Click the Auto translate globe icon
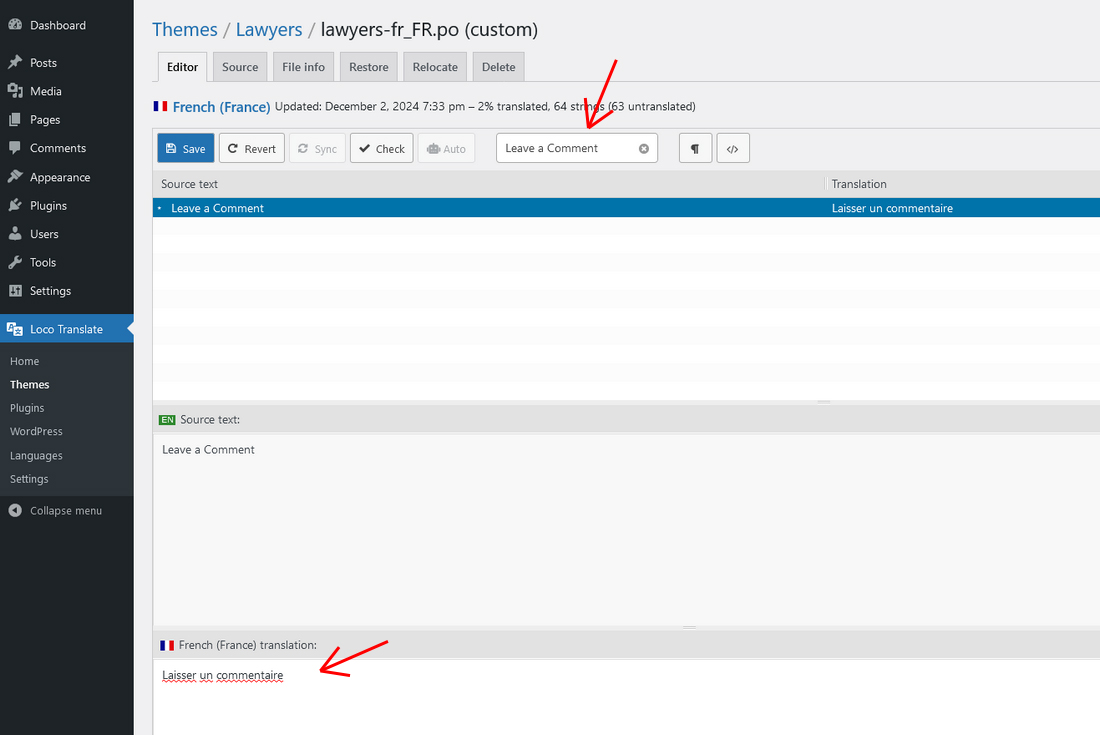 point(446,147)
